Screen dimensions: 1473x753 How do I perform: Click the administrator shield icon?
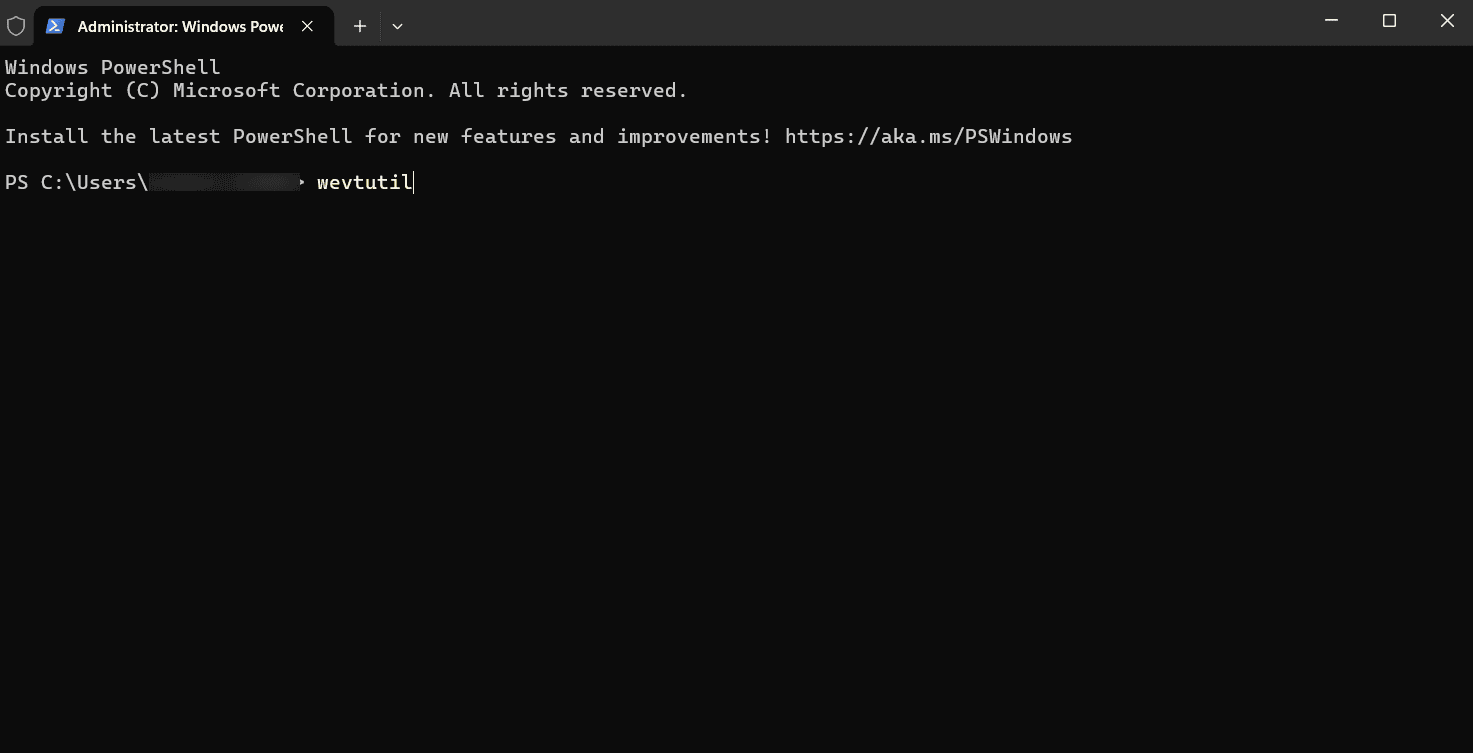[x=16, y=26]
